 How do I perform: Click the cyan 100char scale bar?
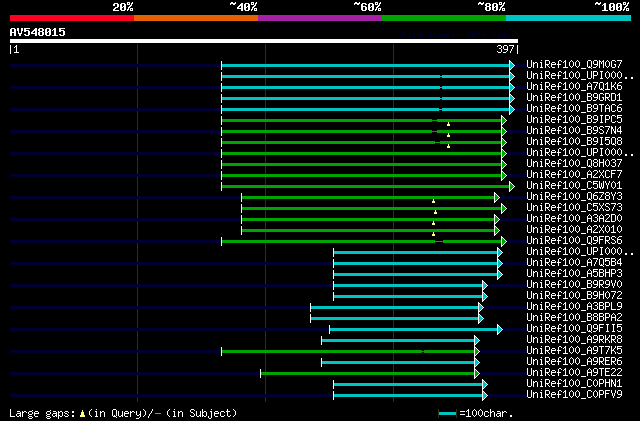coord(447,414)
